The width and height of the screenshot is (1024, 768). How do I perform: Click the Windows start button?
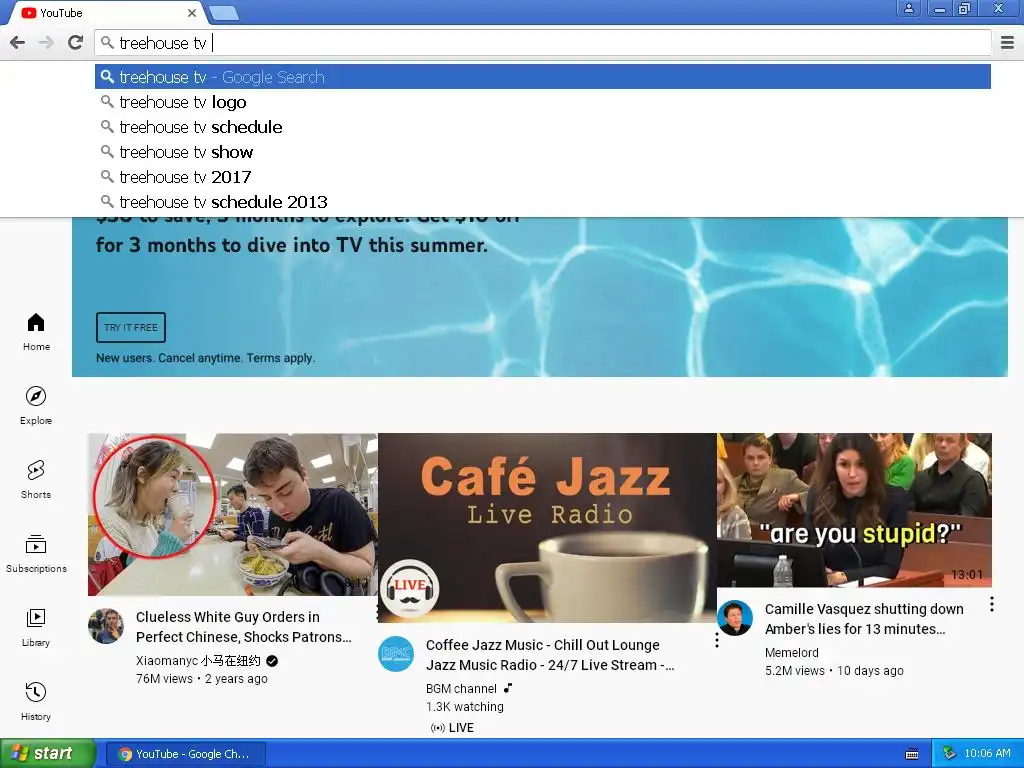[x=48, y=754]
